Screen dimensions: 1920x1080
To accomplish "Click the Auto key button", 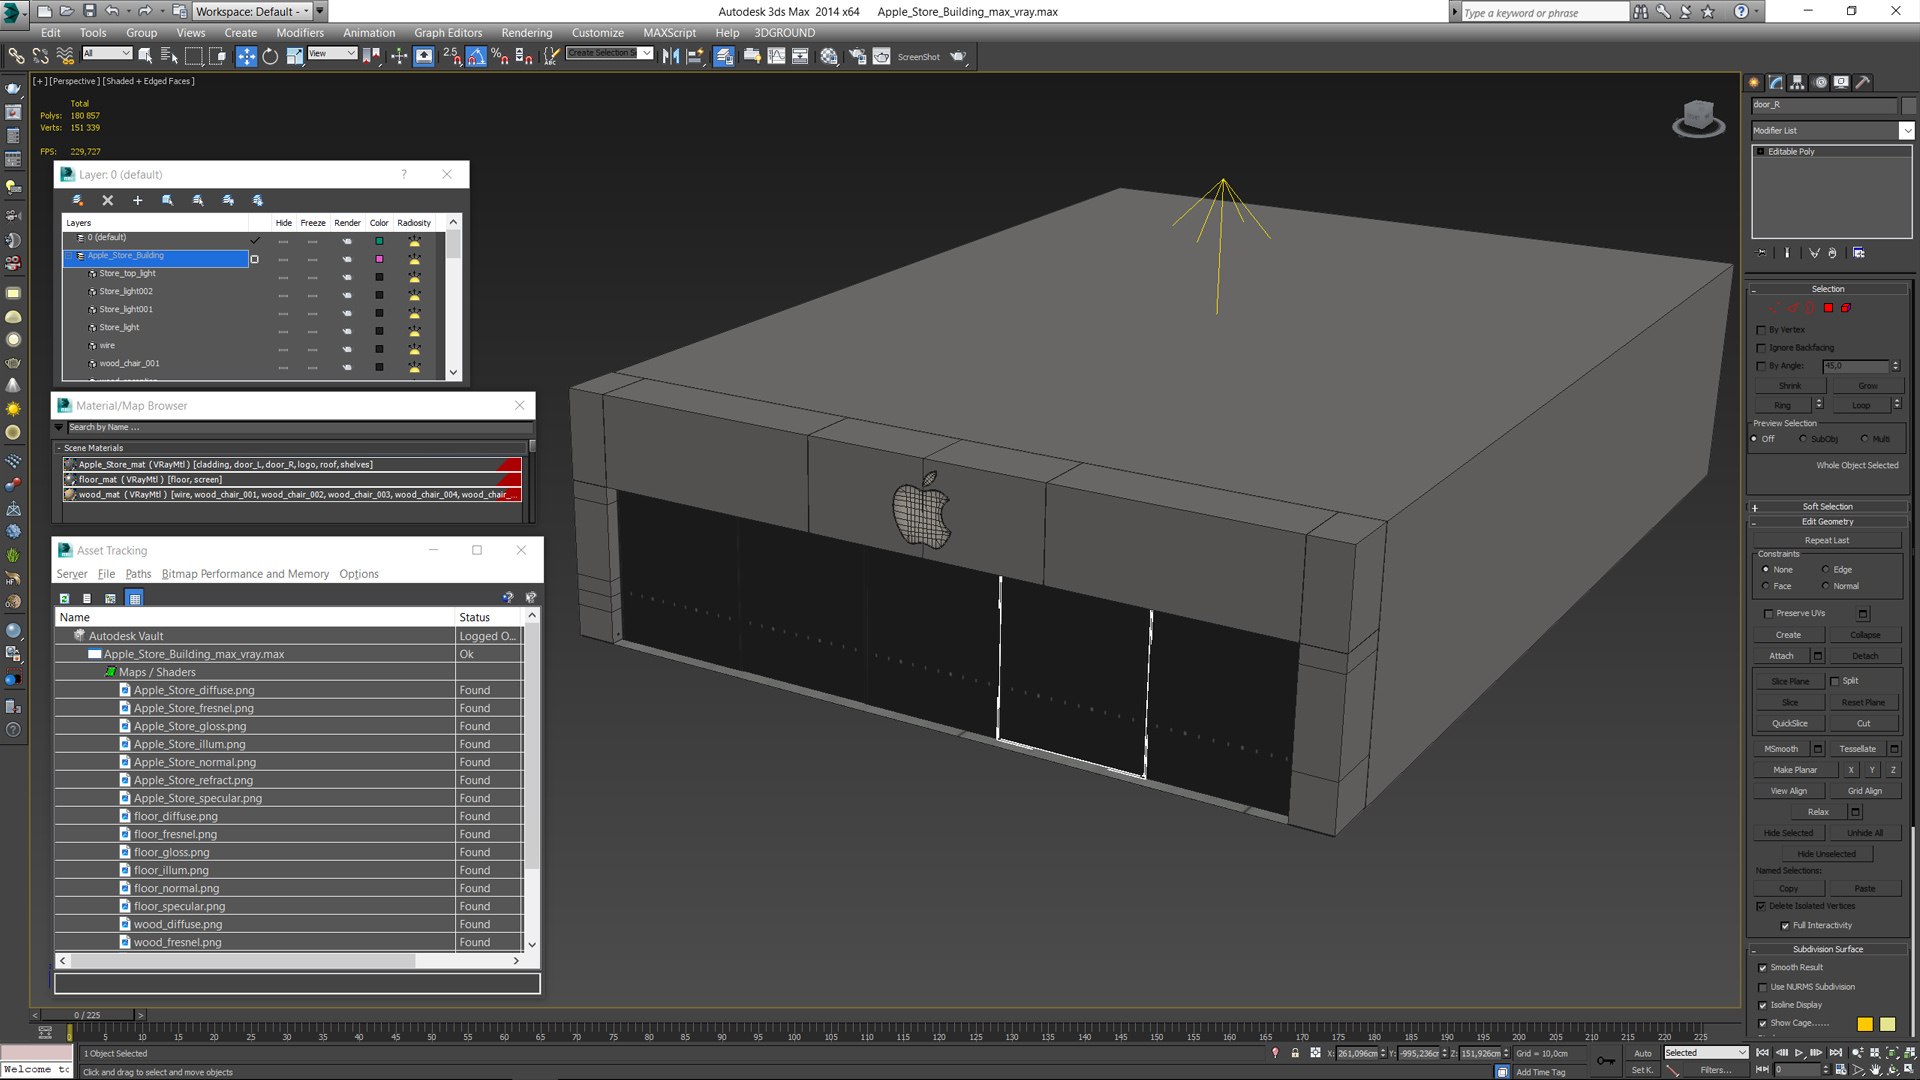I will click(1642, 1053).
